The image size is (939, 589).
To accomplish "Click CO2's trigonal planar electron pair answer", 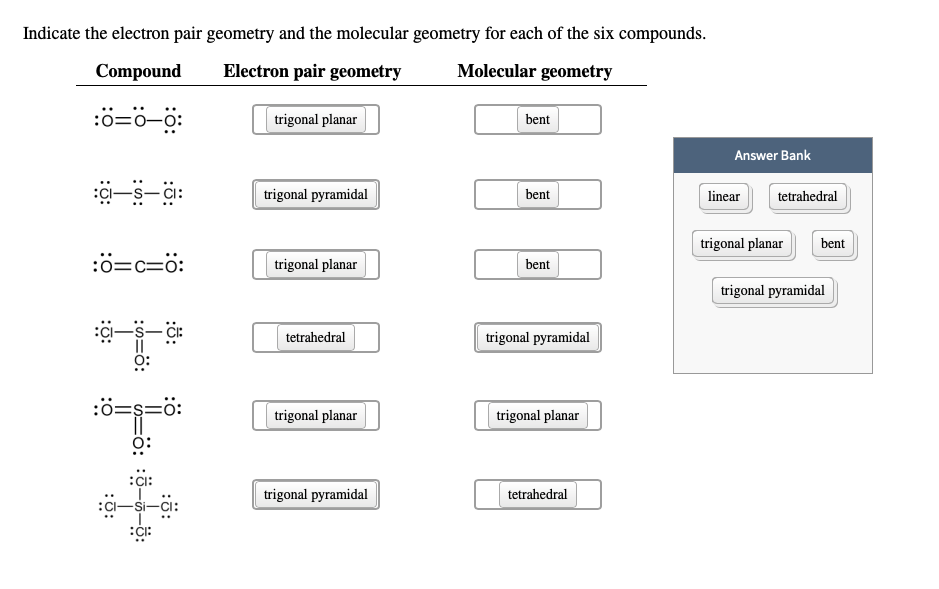I will click(x=315, y=264).
